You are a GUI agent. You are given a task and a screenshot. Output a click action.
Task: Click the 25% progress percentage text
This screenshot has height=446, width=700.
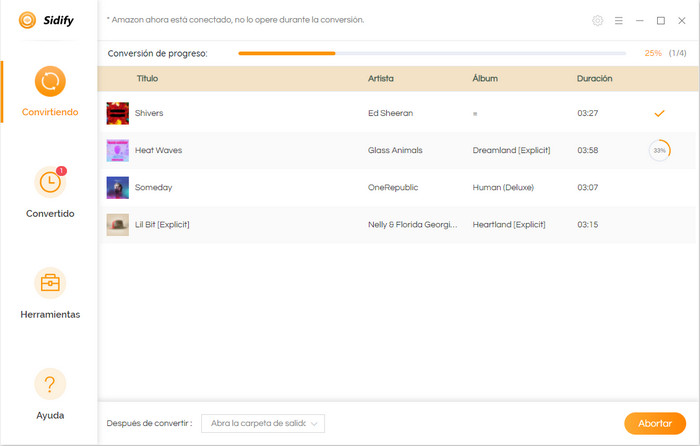[x=653, y=53]
